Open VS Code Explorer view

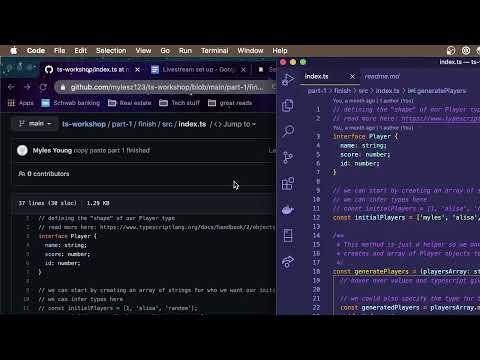pos(288,105)
